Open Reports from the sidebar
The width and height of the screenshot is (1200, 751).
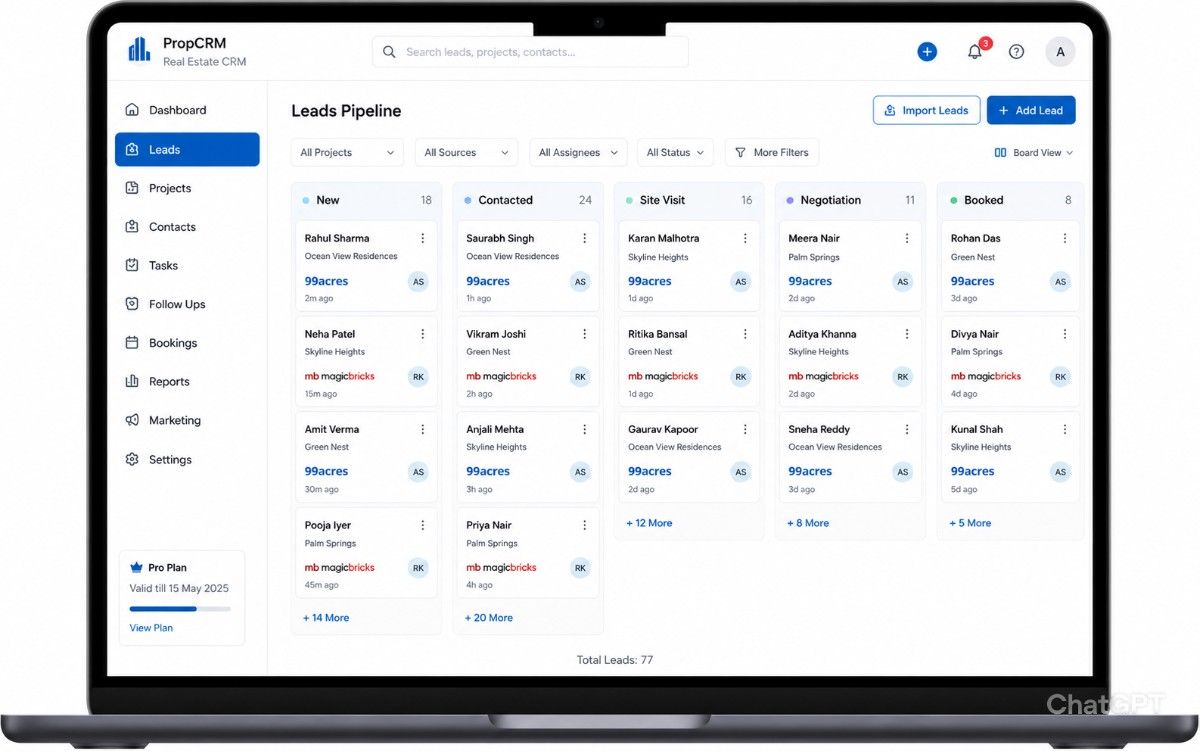coord(187,382)
